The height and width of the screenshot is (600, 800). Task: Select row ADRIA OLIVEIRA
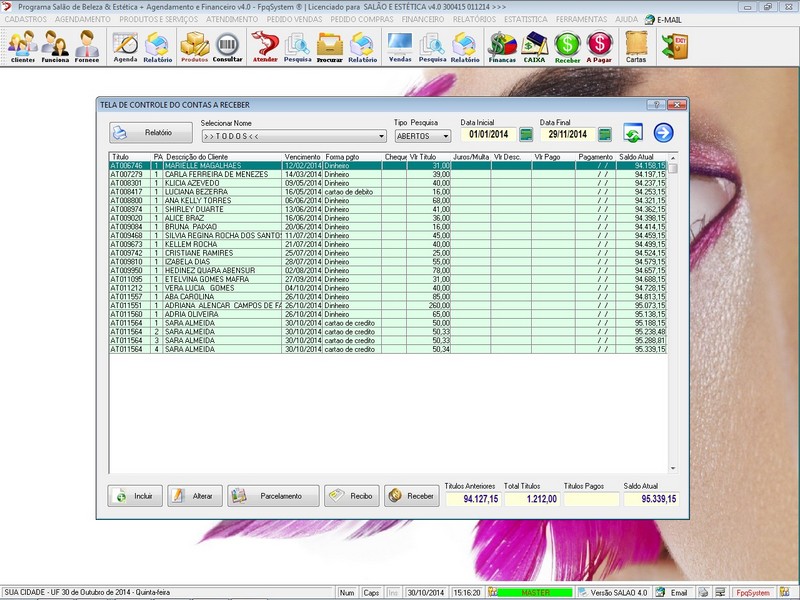coord(388,314)
